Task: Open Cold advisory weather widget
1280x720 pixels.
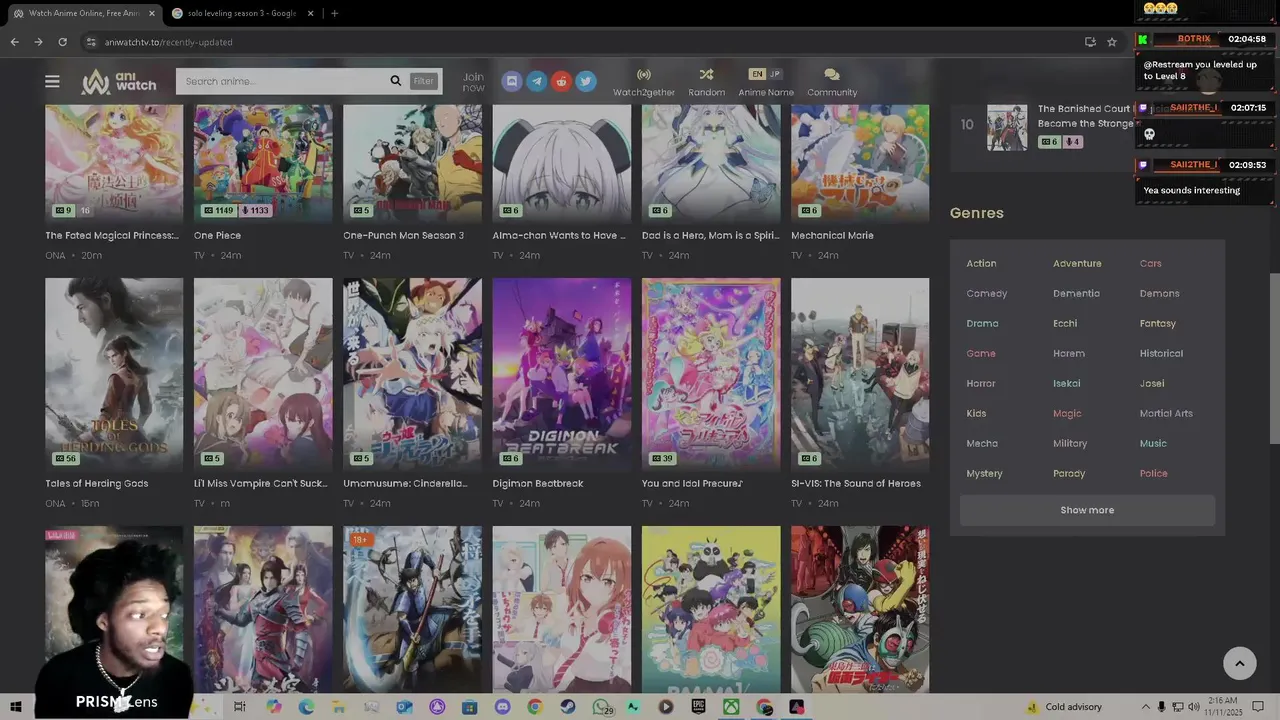Action: 1064,707
